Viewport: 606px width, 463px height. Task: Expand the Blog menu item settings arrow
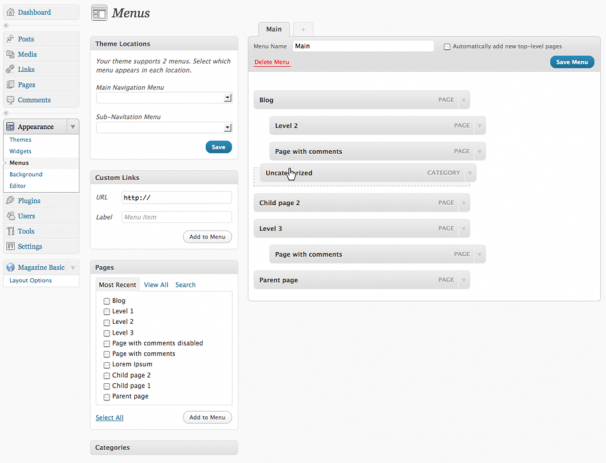(x=464, y=100)
